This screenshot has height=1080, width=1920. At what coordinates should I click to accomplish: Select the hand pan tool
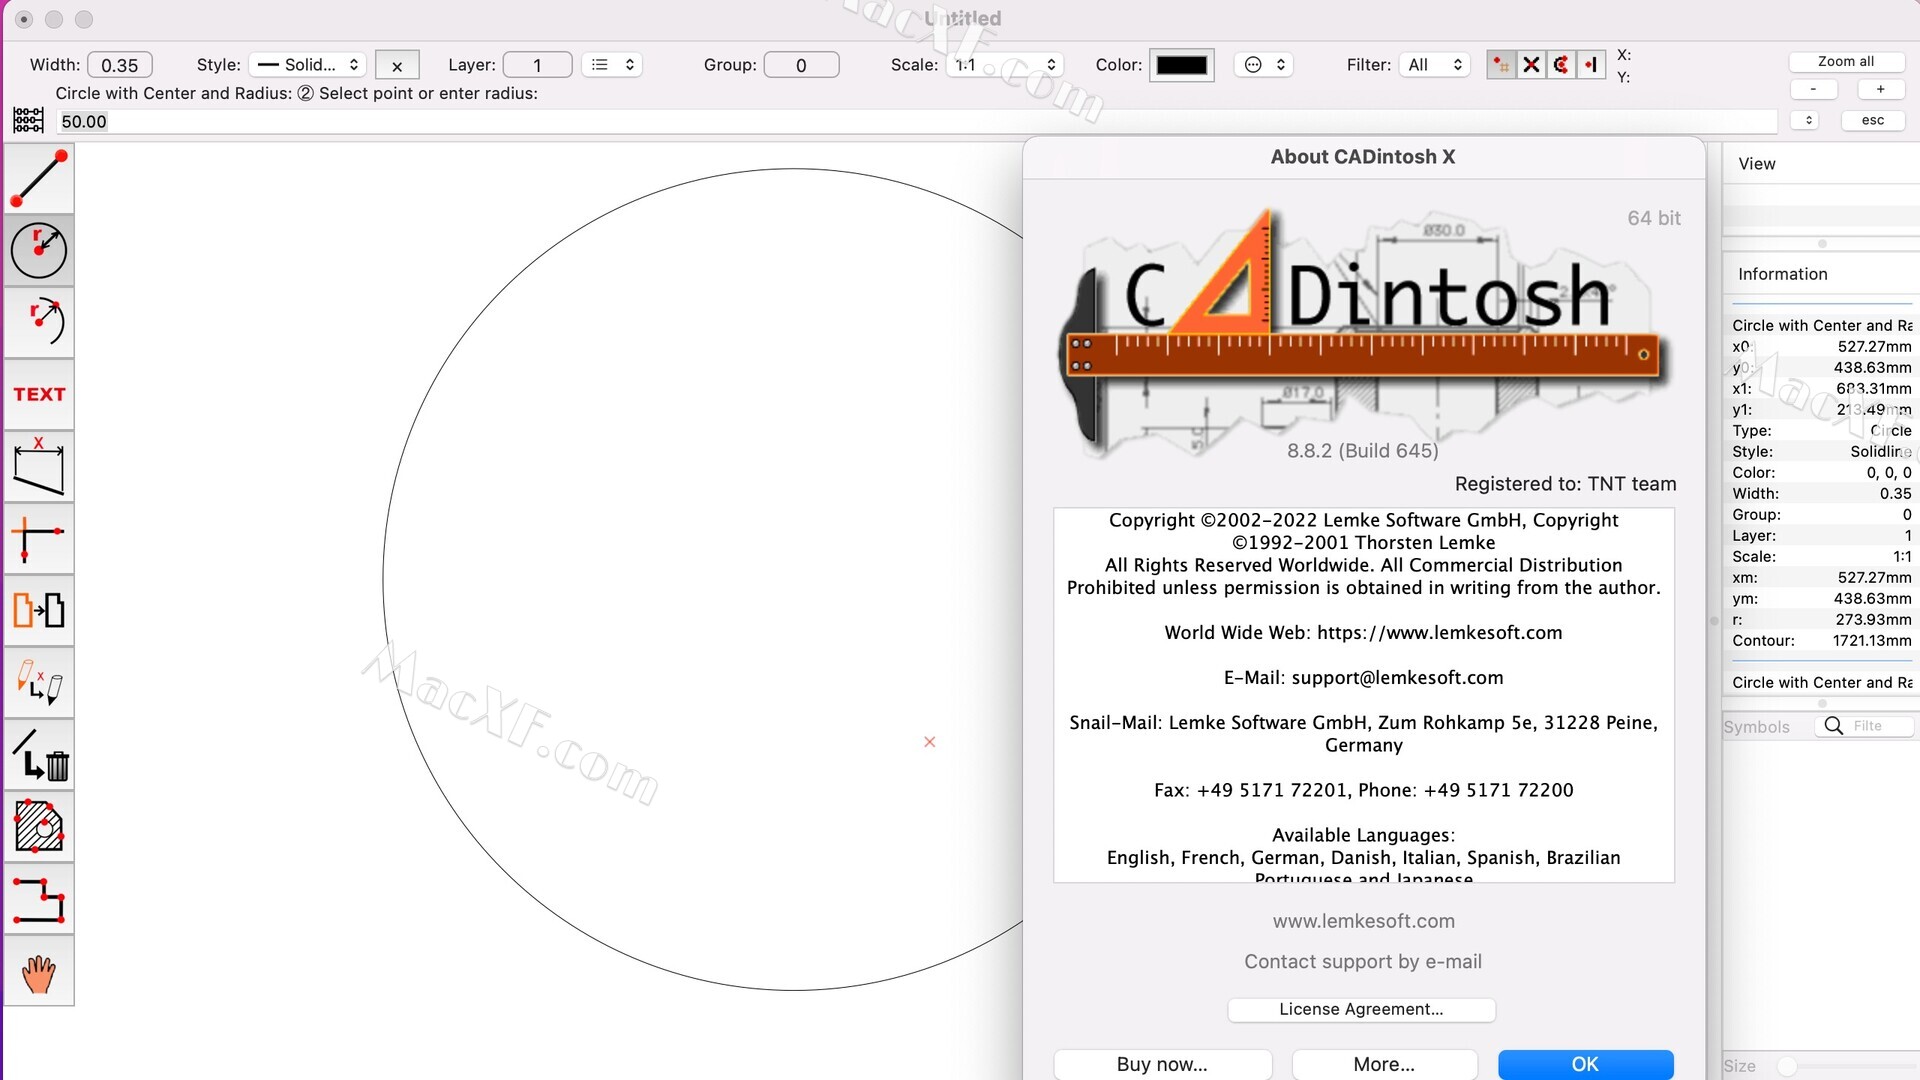[x=39, y=971]
